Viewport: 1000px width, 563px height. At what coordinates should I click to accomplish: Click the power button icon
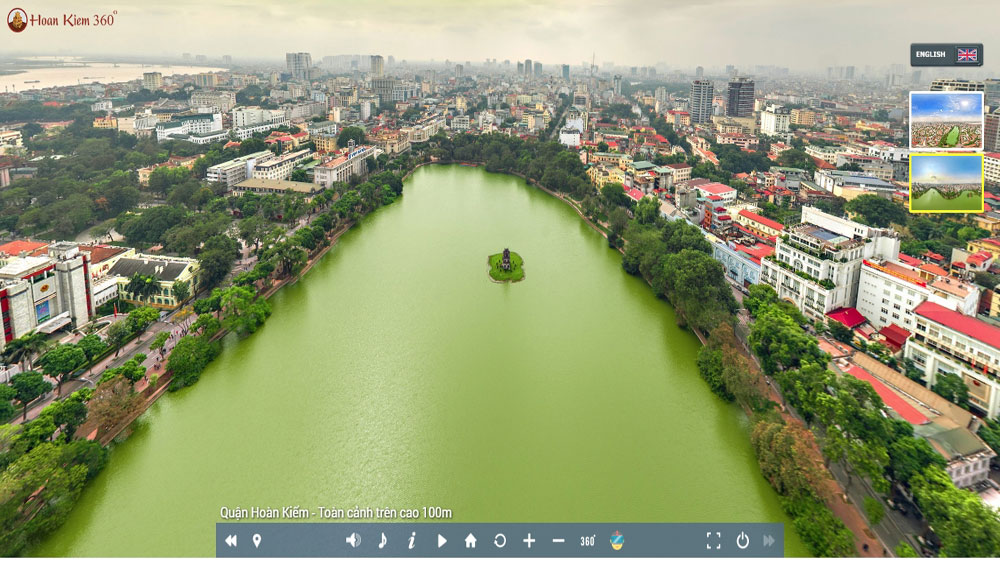(742, 541)
